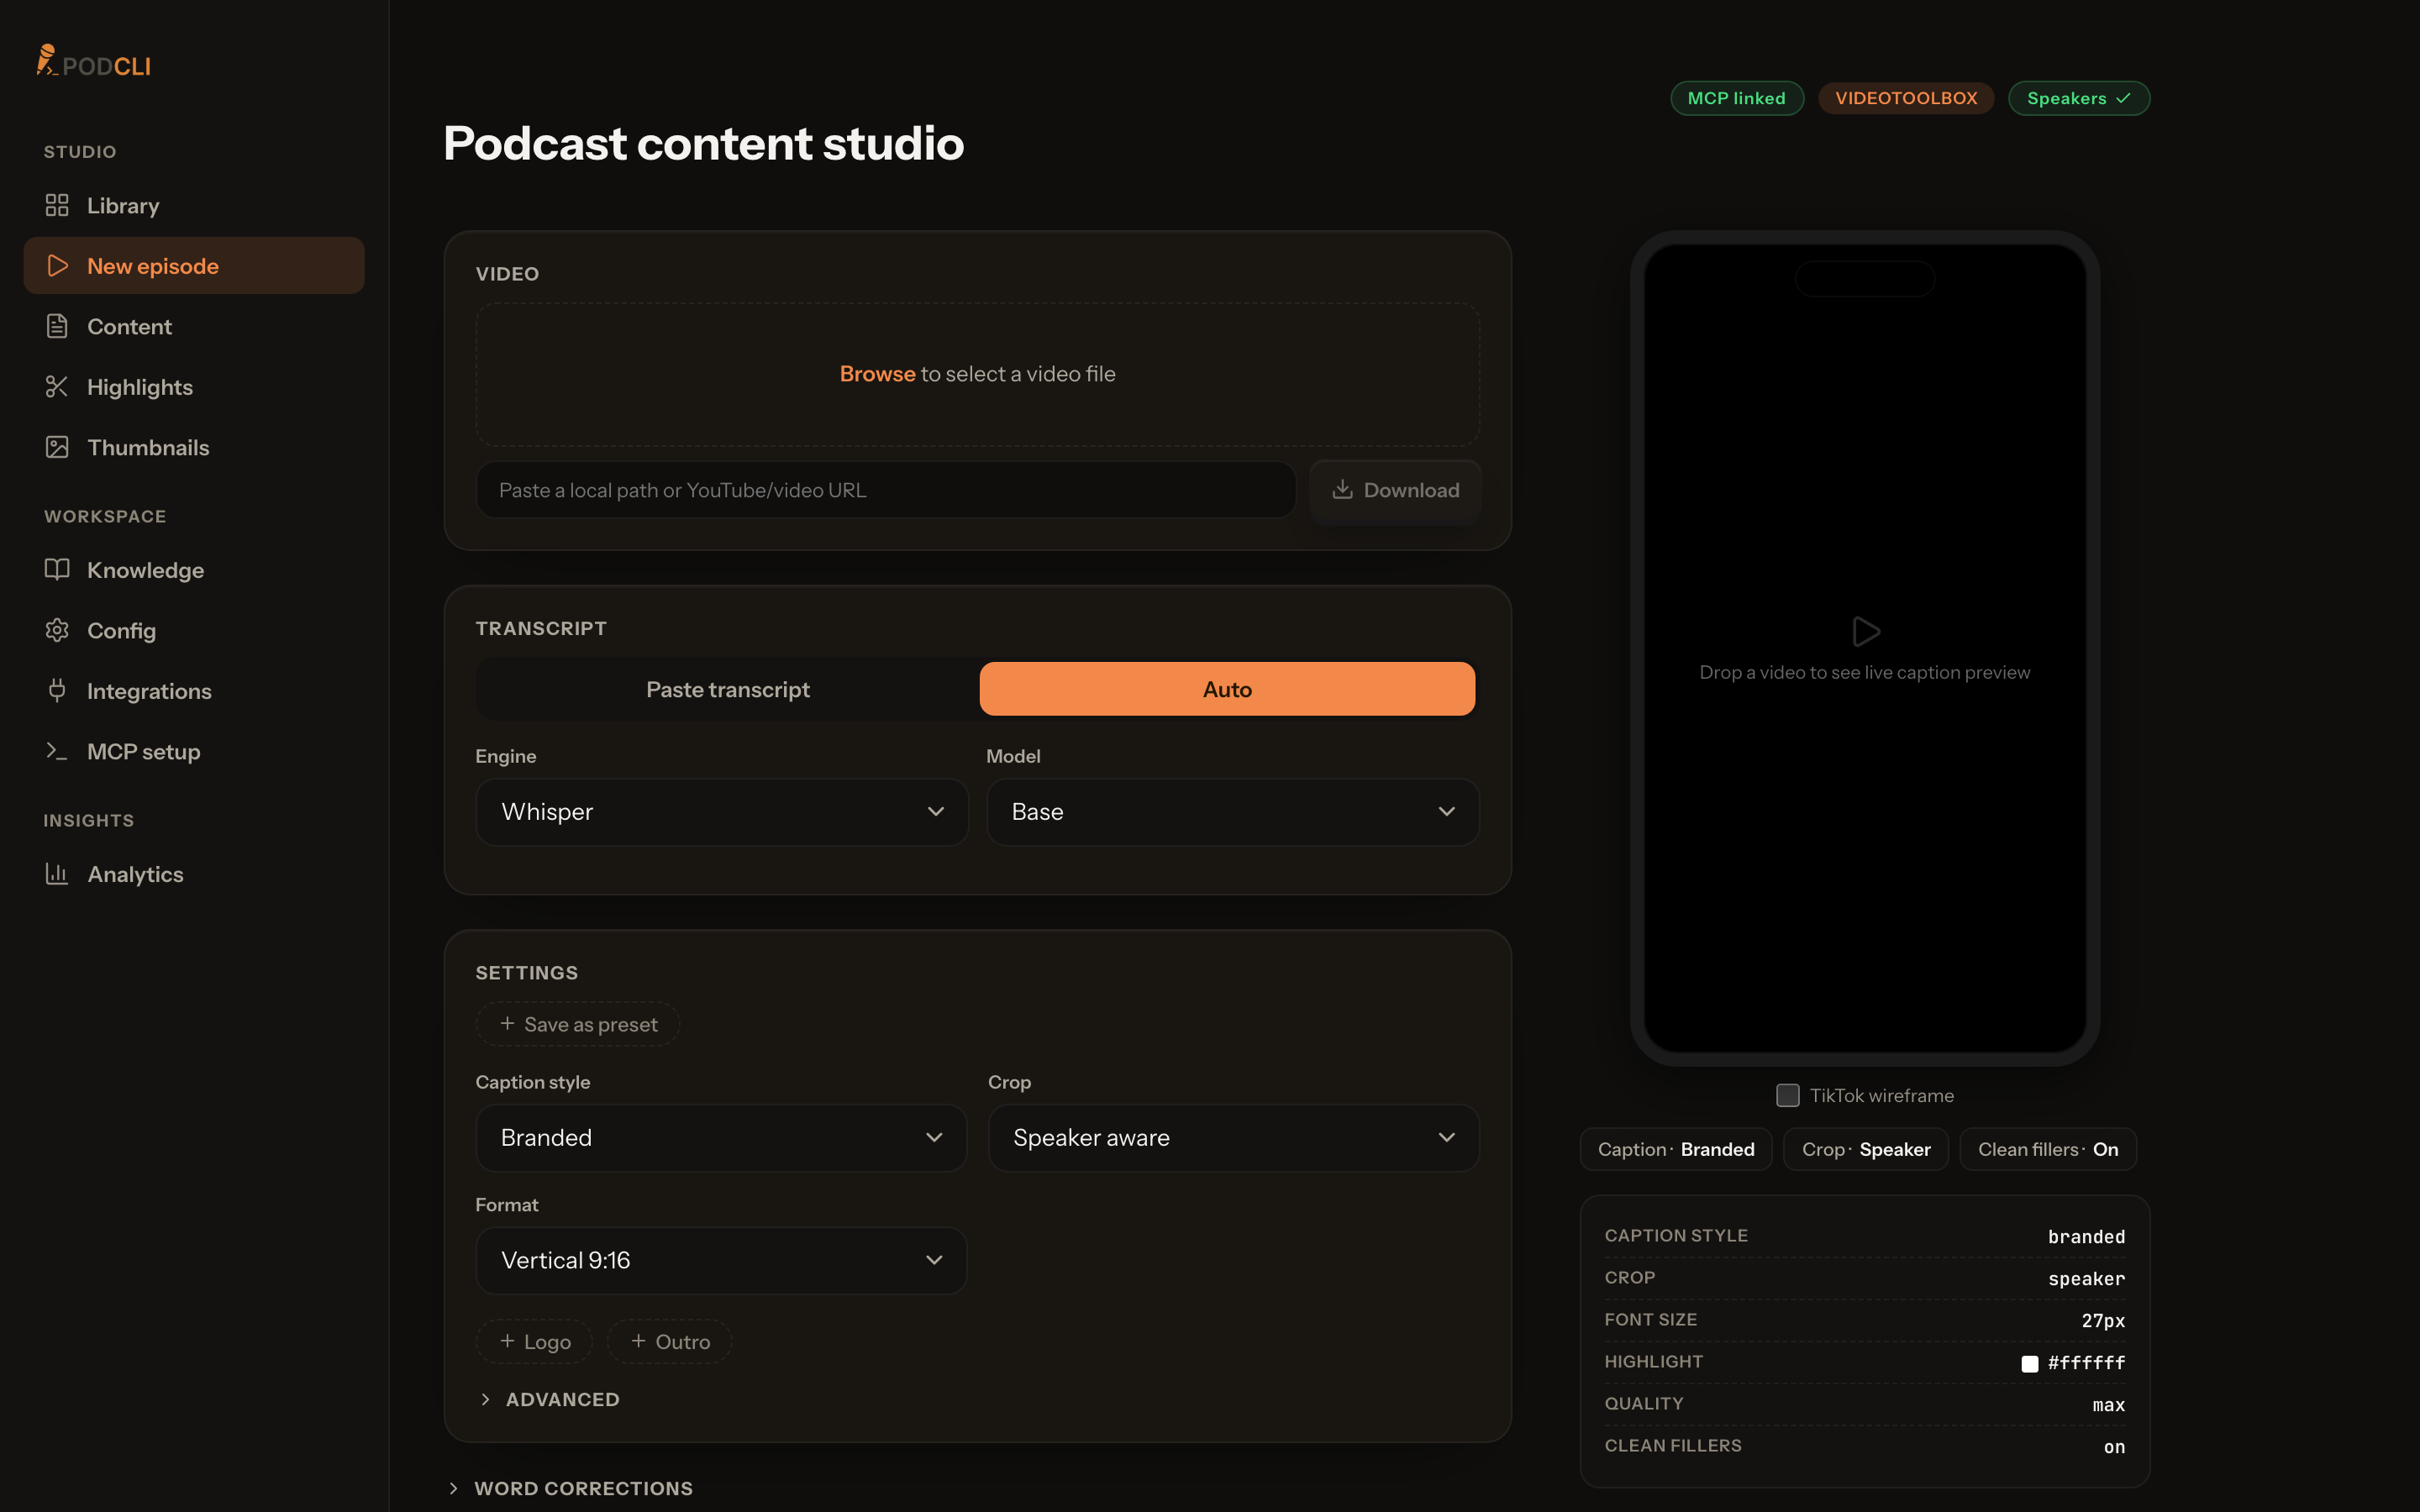Click the video file drop zone
The height and width of the screenshot is (1512, 2420).
tap(977, 374)
